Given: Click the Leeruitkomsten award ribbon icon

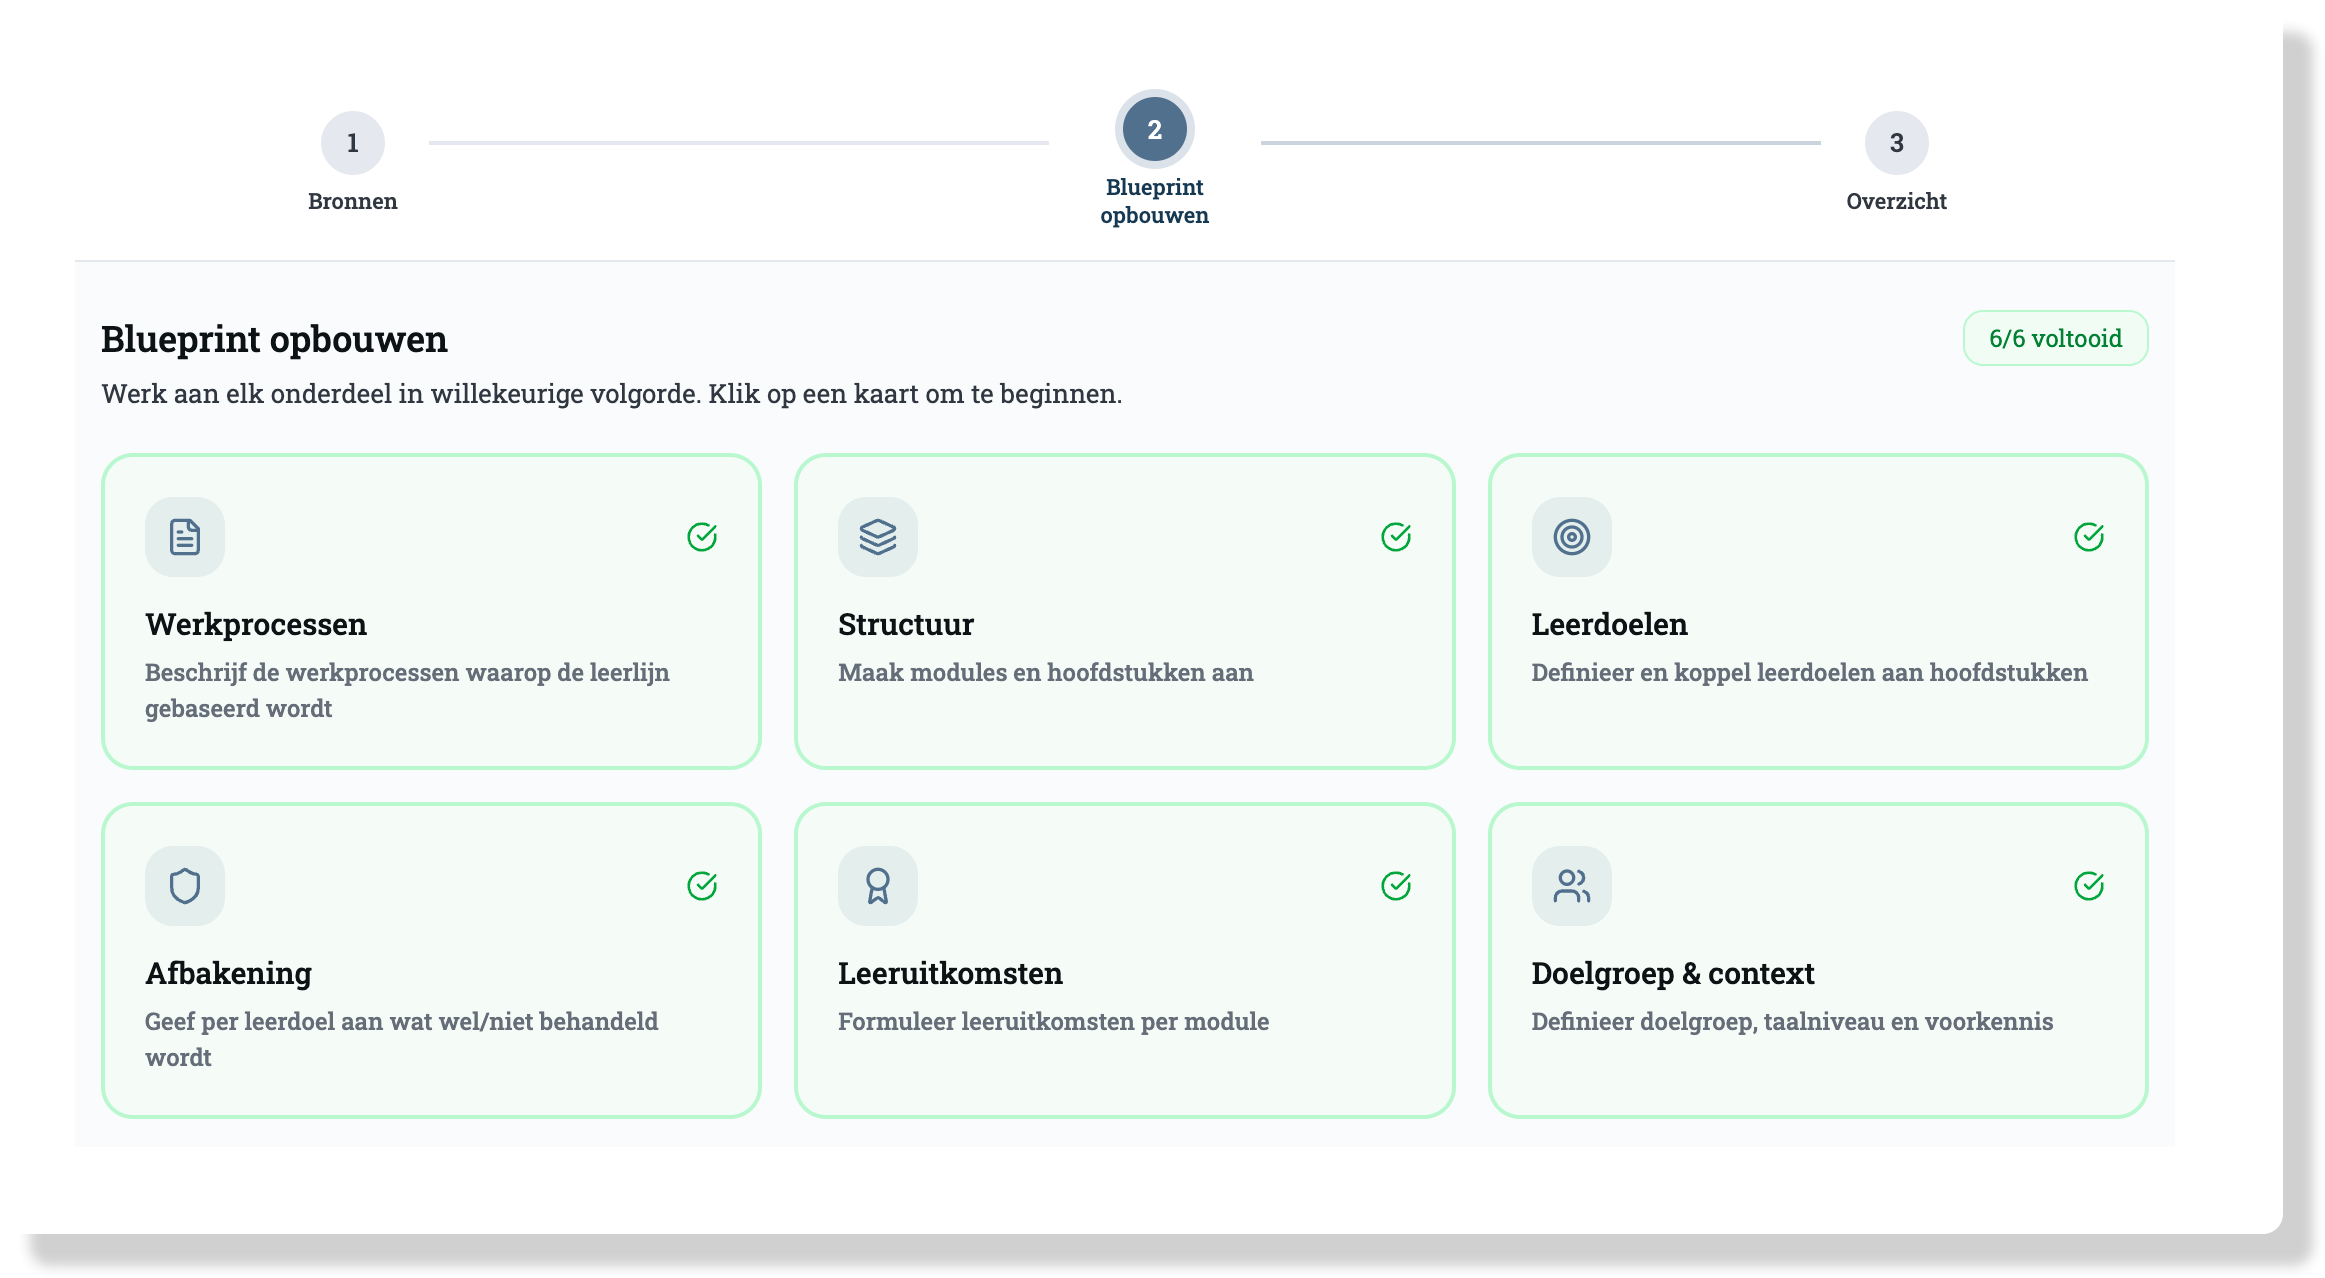Looking at the screenshot, I should pos(877,886).
